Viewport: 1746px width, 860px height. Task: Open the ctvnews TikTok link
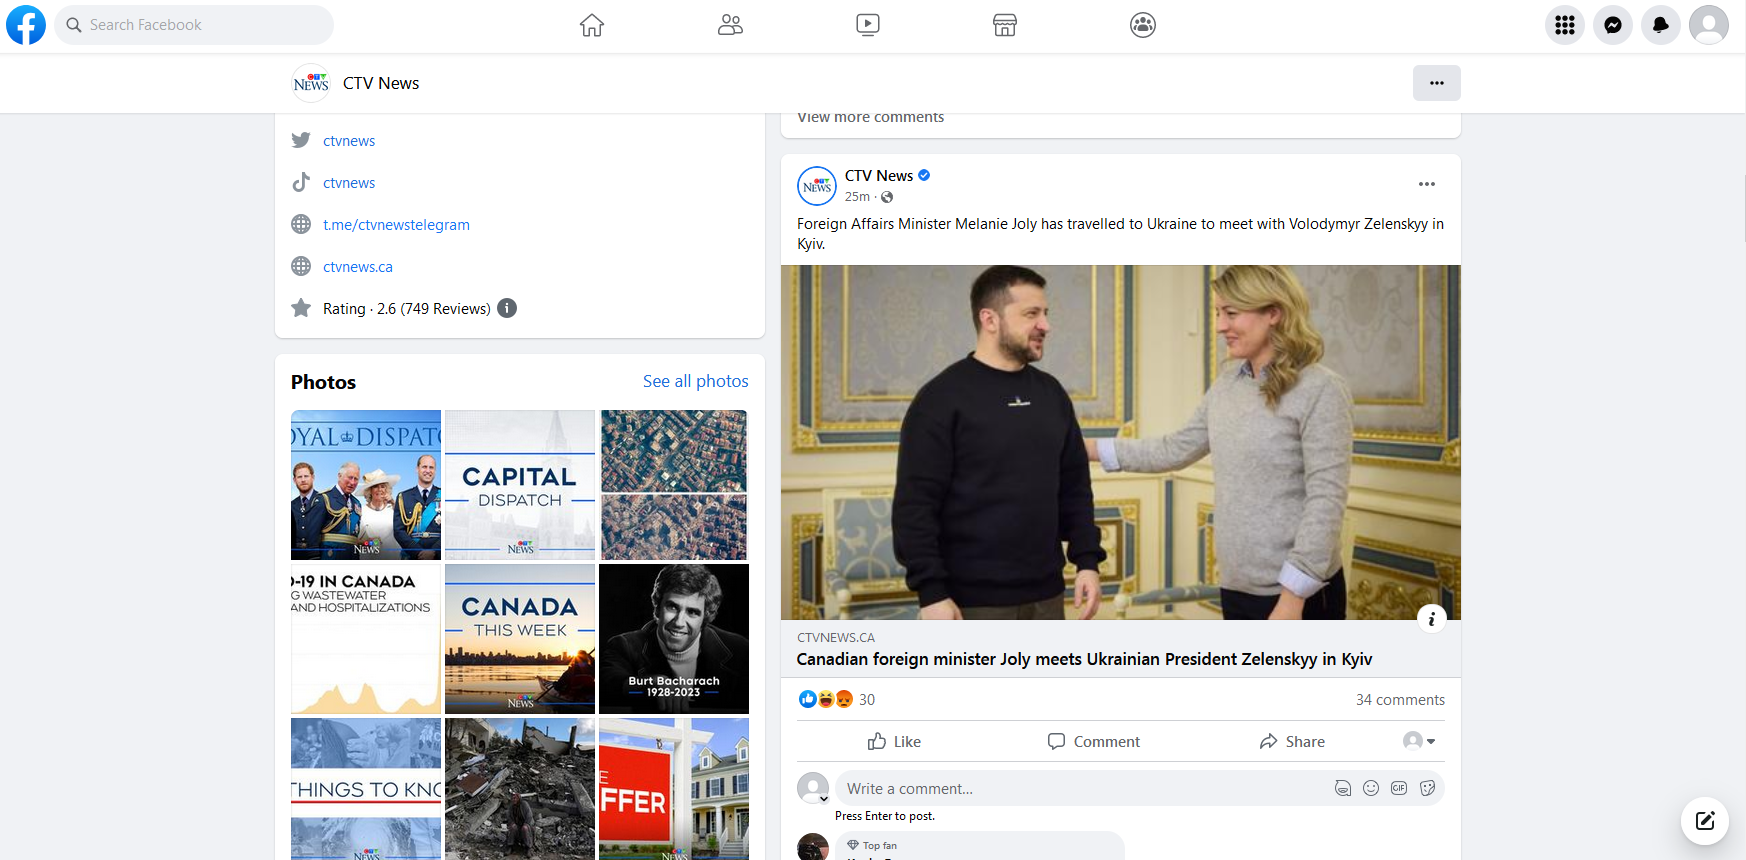click(x=349, y=183)
